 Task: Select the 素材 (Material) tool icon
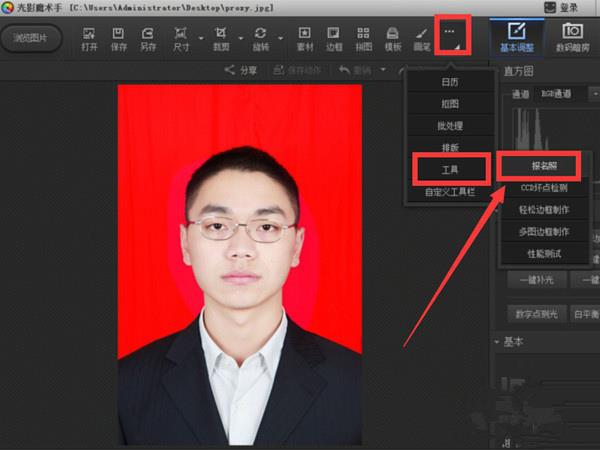point(305,38)
